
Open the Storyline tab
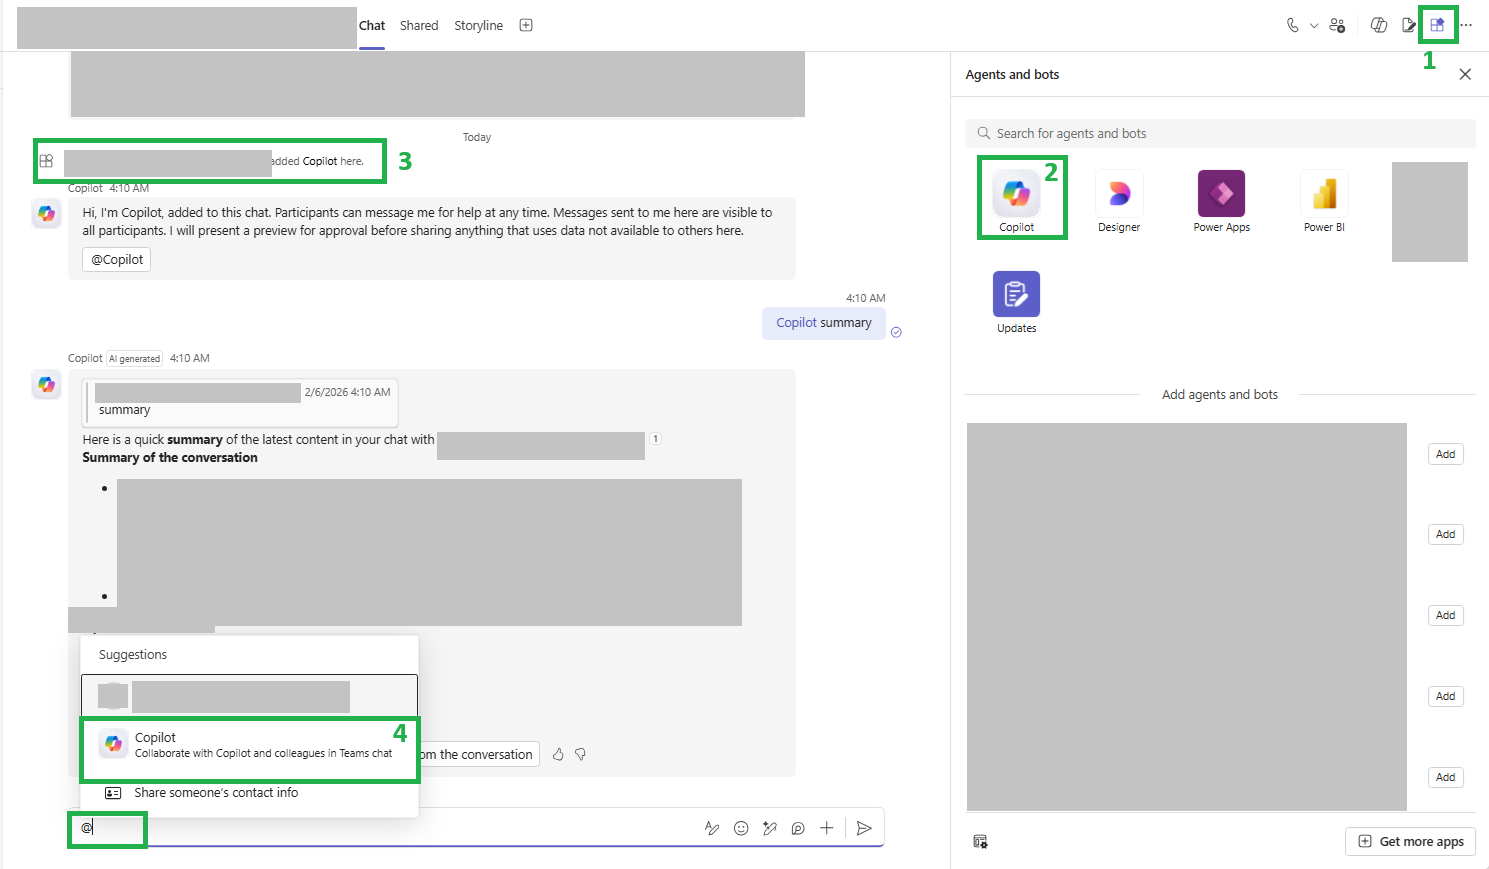(478, 26)
